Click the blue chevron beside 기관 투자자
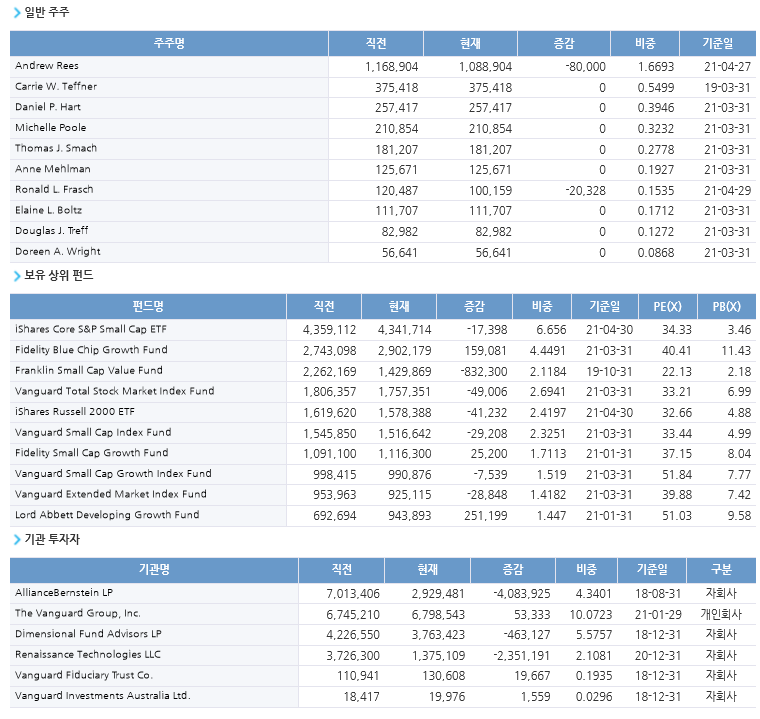Screen dimensions: 760x719 [x=17, y=540]
